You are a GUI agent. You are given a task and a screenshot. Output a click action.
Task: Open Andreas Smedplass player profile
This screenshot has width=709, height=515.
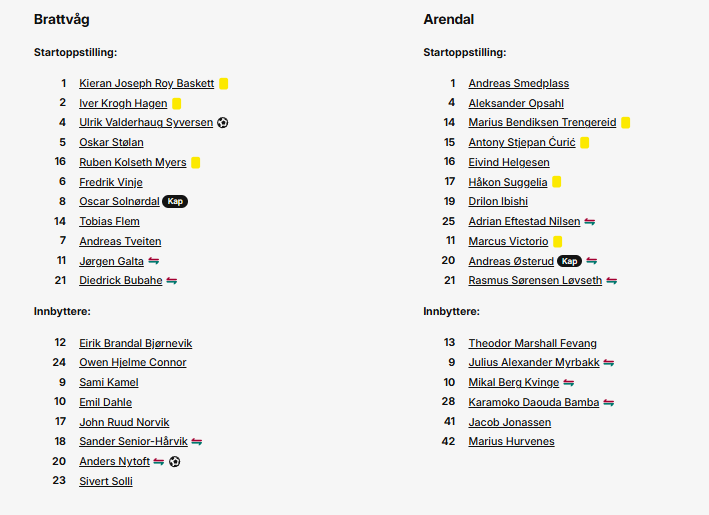[x=518, y=84]
